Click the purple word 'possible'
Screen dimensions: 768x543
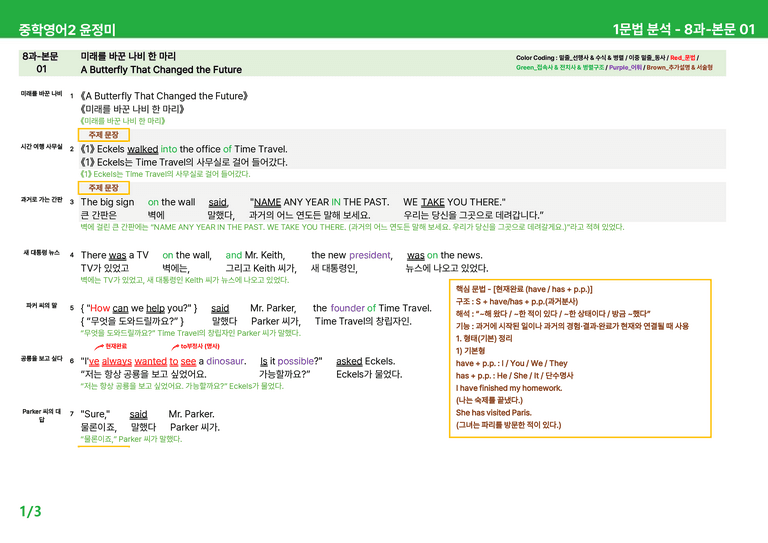[295, 361]
